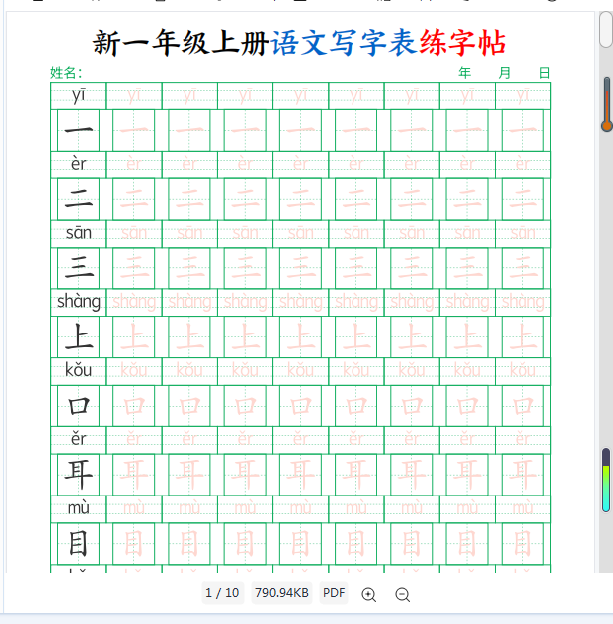Click the 姓名: name field label

click(x=66, y=73)
